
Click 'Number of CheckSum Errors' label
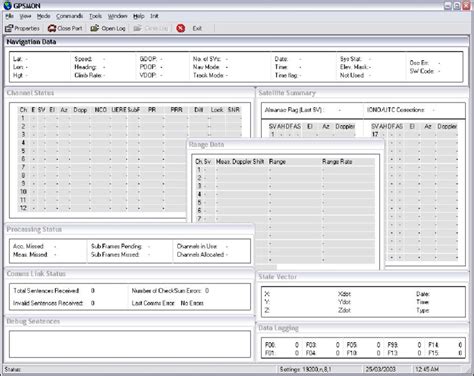point(166,291)
